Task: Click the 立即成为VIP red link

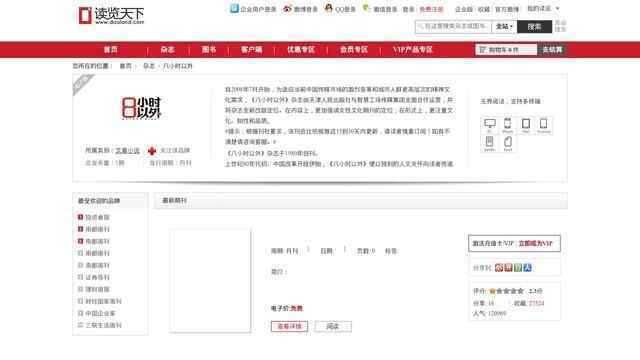Action: coord(535,243)
